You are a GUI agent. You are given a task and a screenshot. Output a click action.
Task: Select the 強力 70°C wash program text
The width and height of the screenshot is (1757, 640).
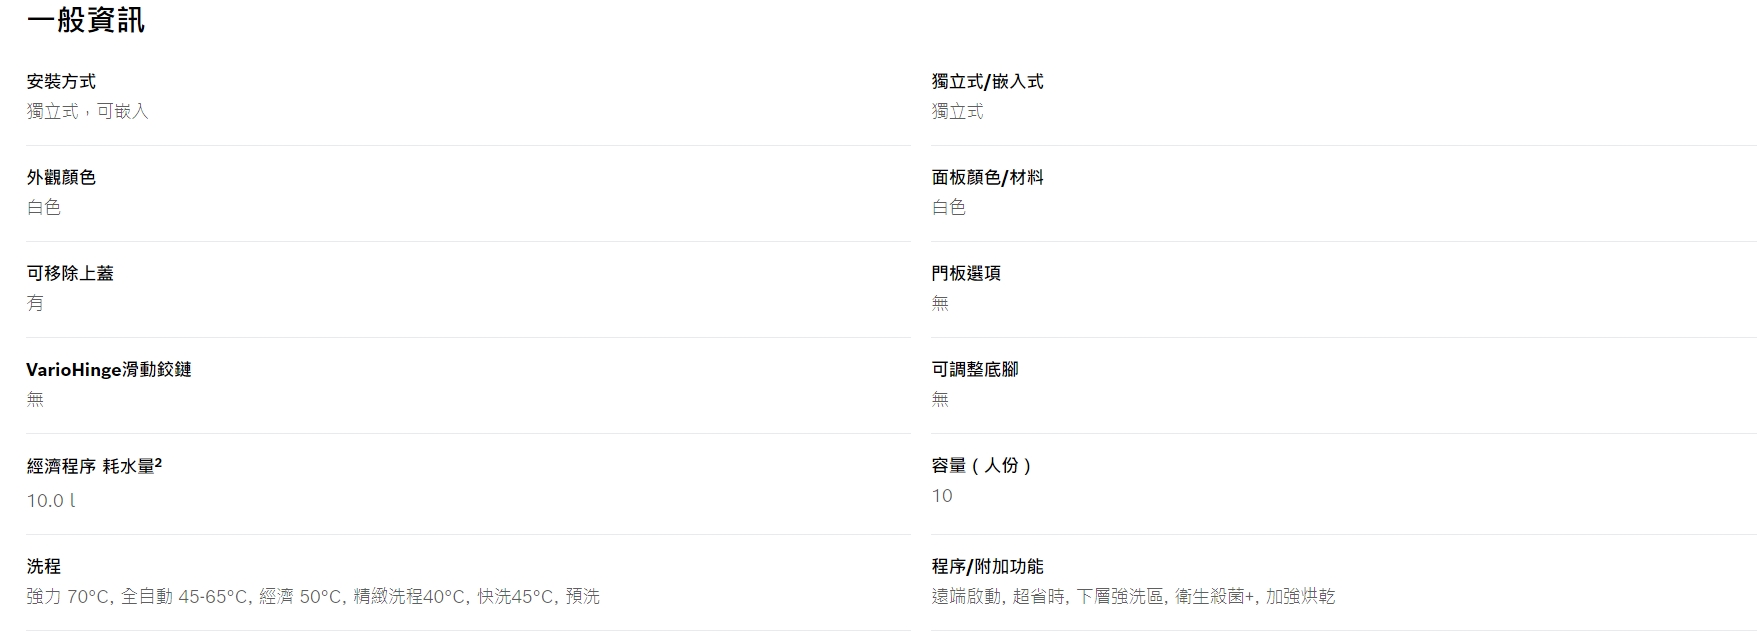point(69,596)
